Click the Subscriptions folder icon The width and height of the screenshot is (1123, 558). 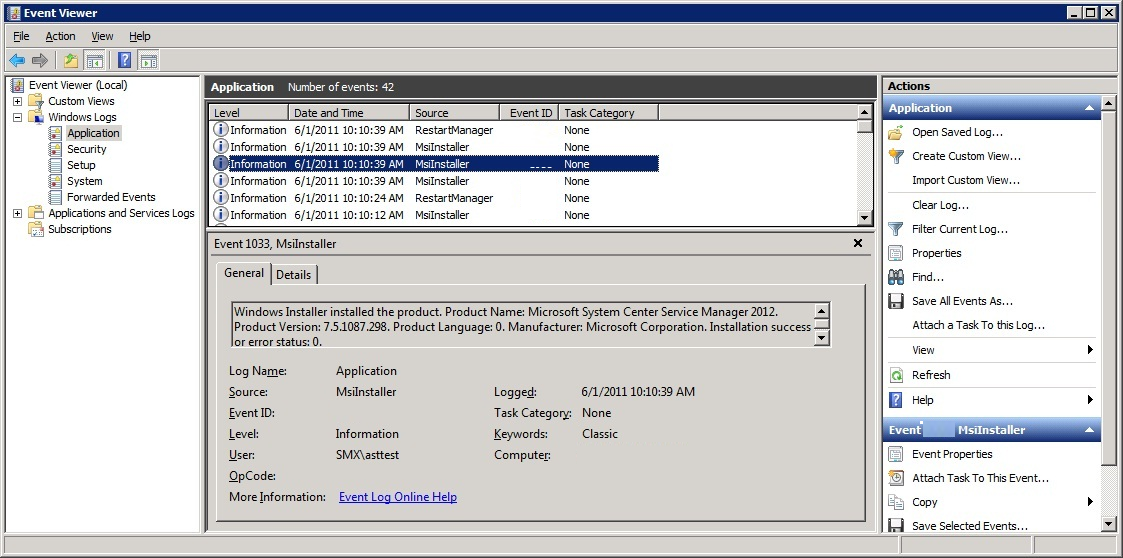point(36,229)
